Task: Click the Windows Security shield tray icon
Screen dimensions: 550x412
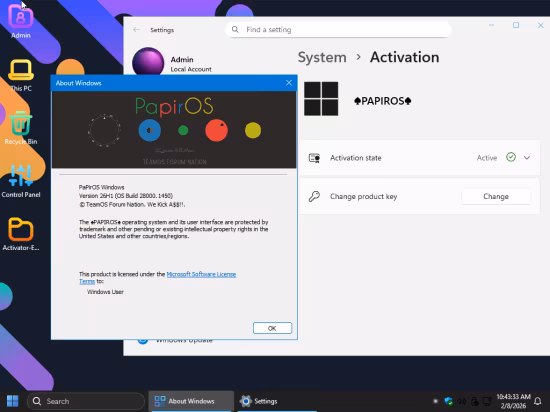Action: [x=448, y=401]
